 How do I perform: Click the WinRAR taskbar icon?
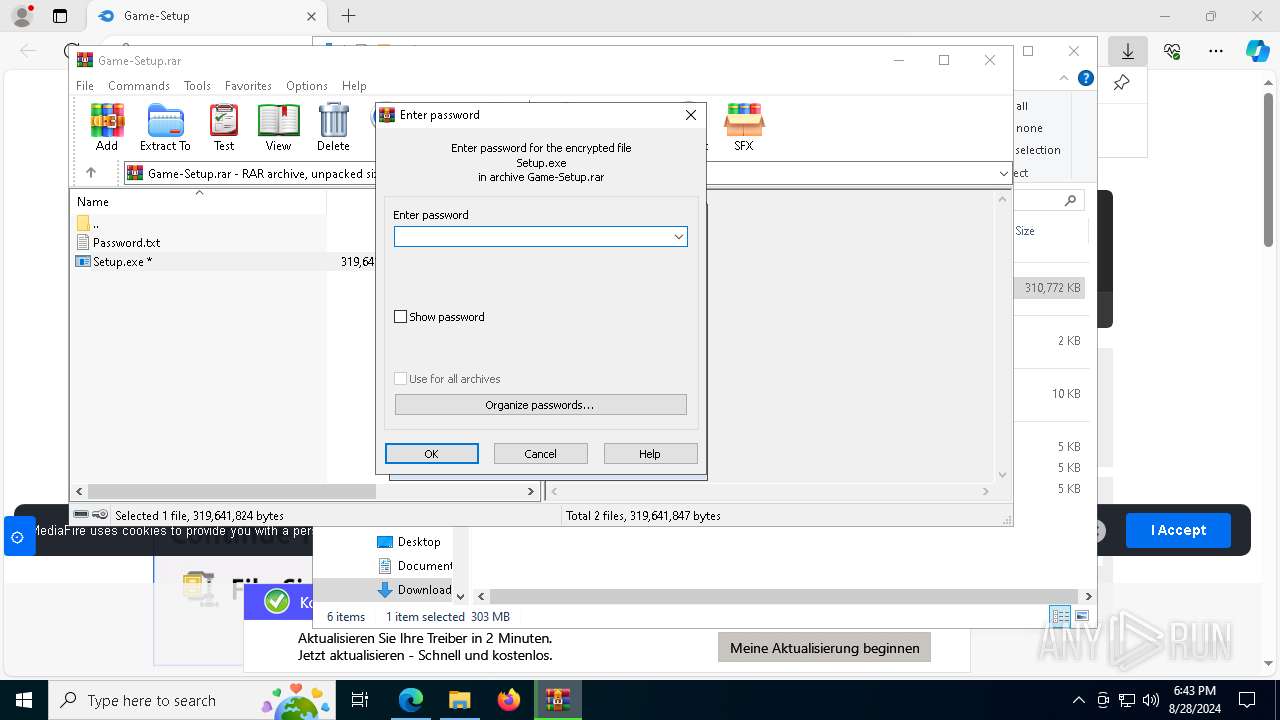coord(557,700)
